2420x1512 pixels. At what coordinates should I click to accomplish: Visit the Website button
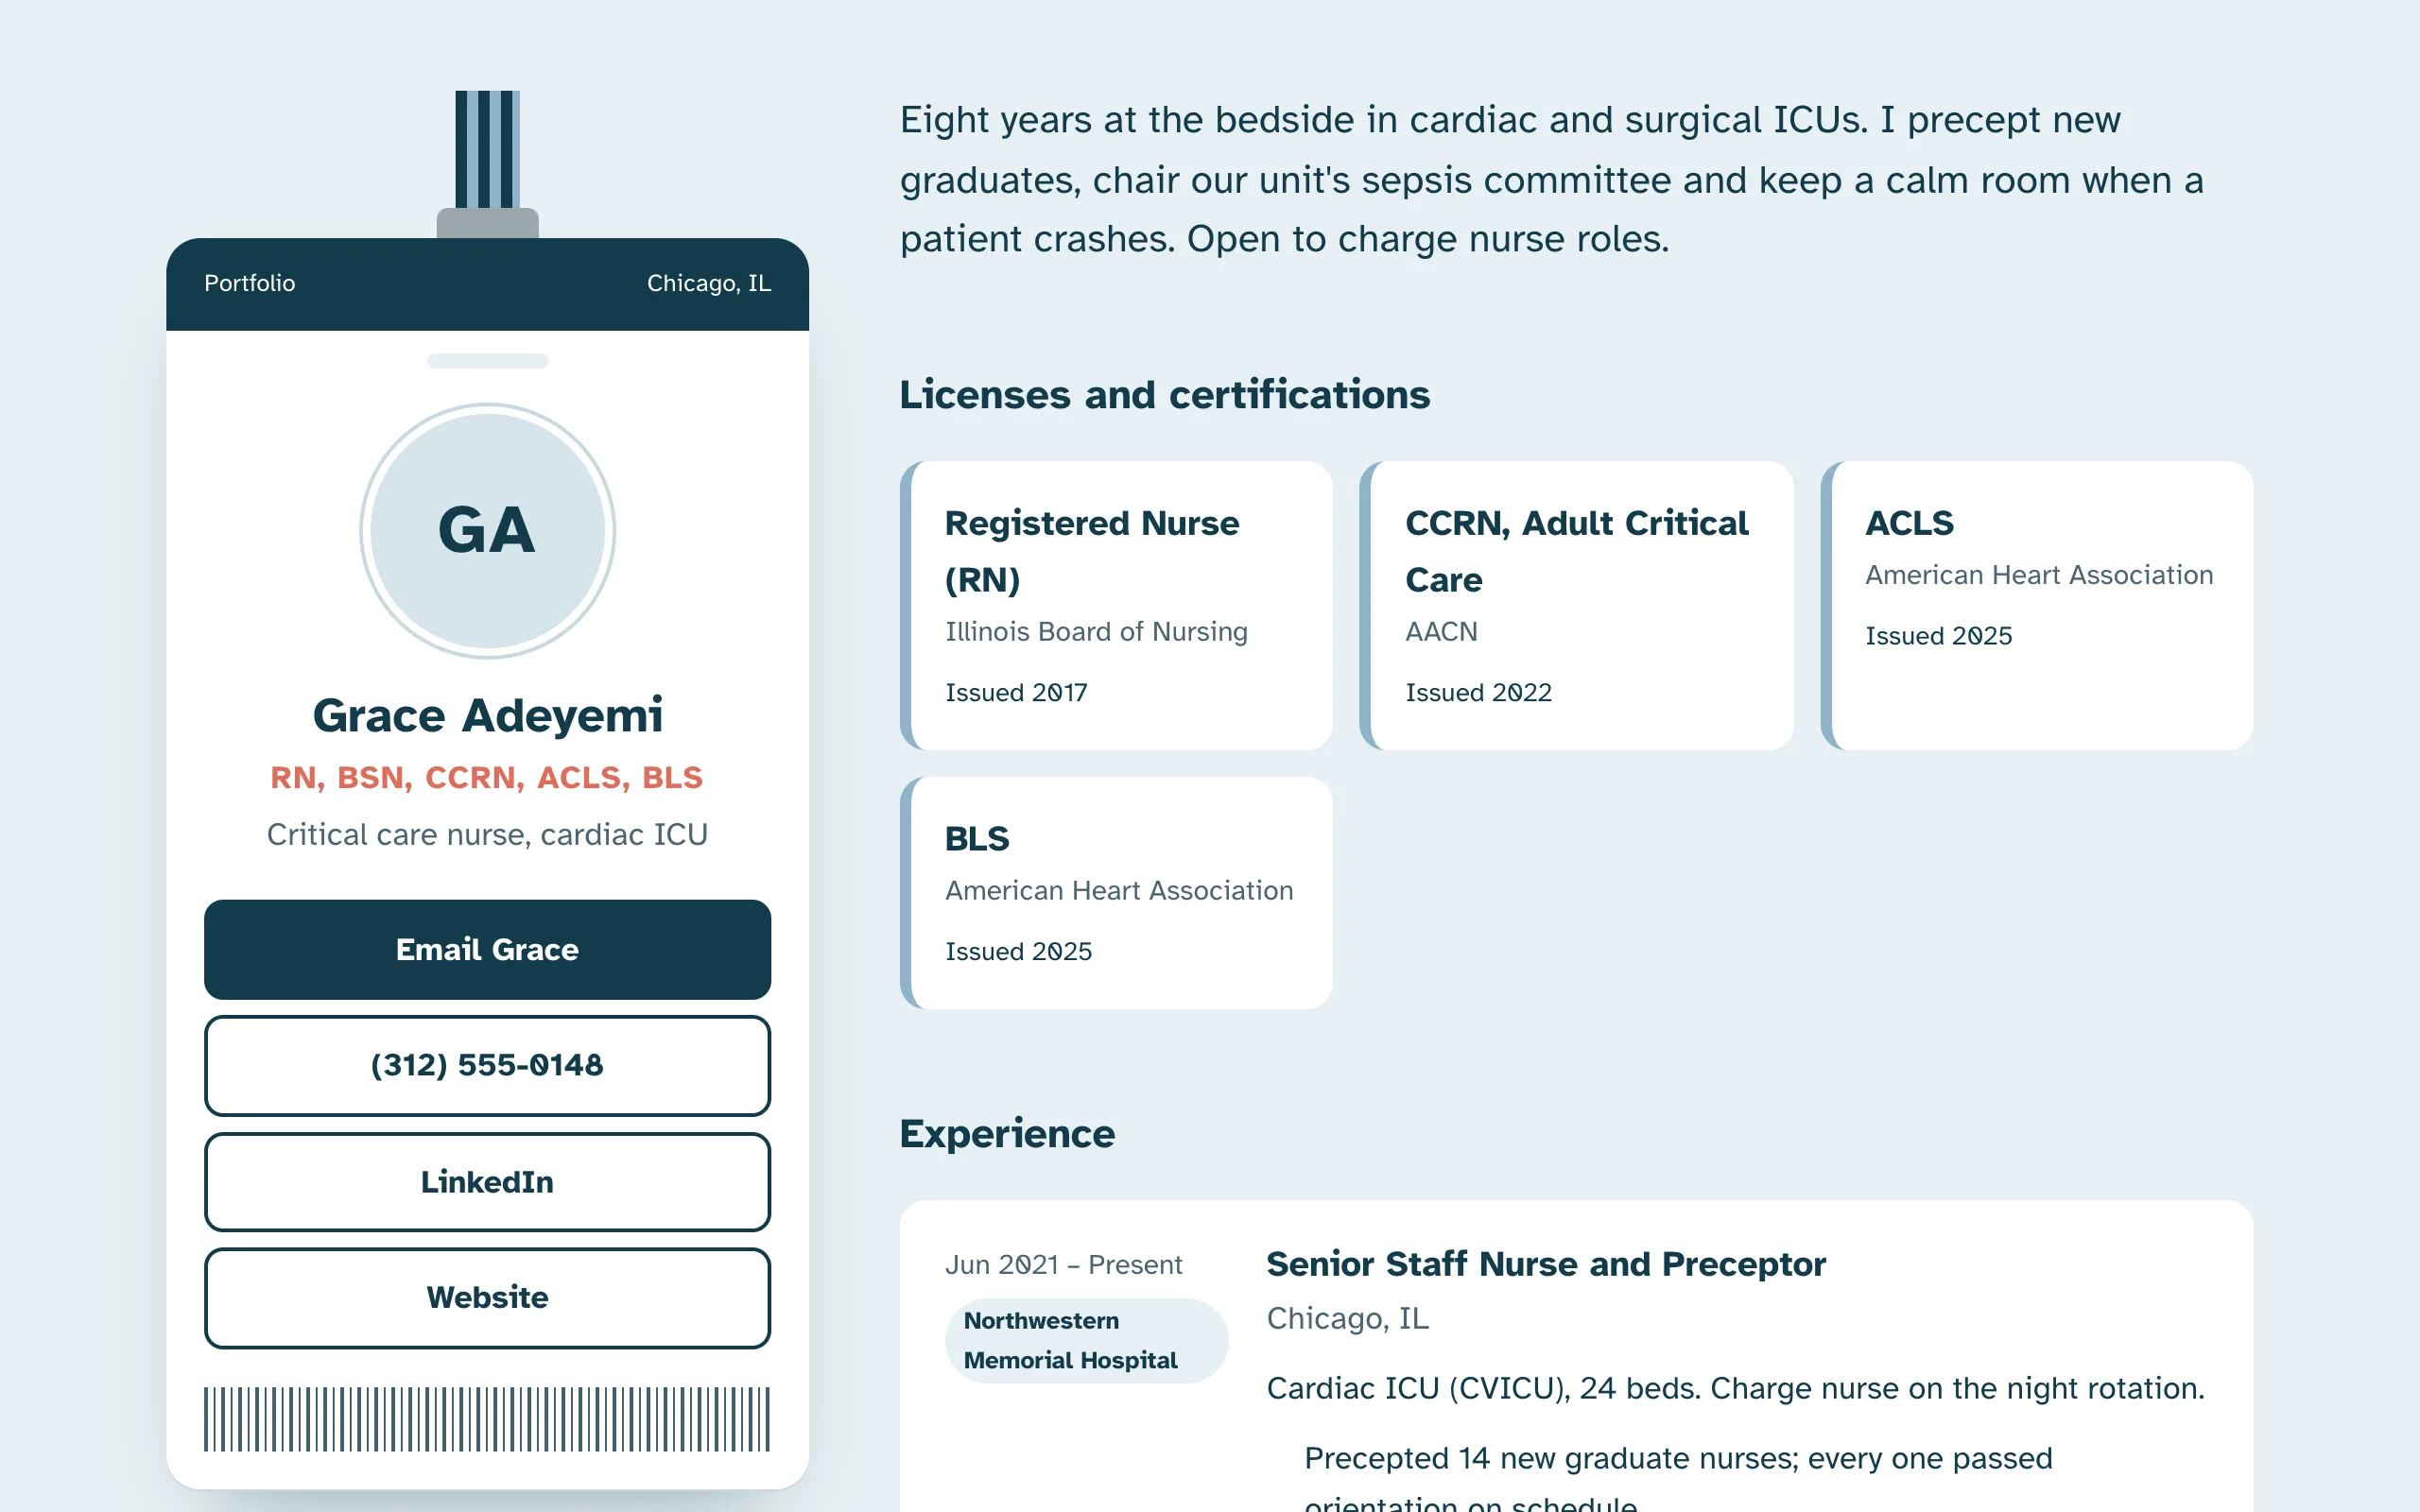coord(487,1297)
